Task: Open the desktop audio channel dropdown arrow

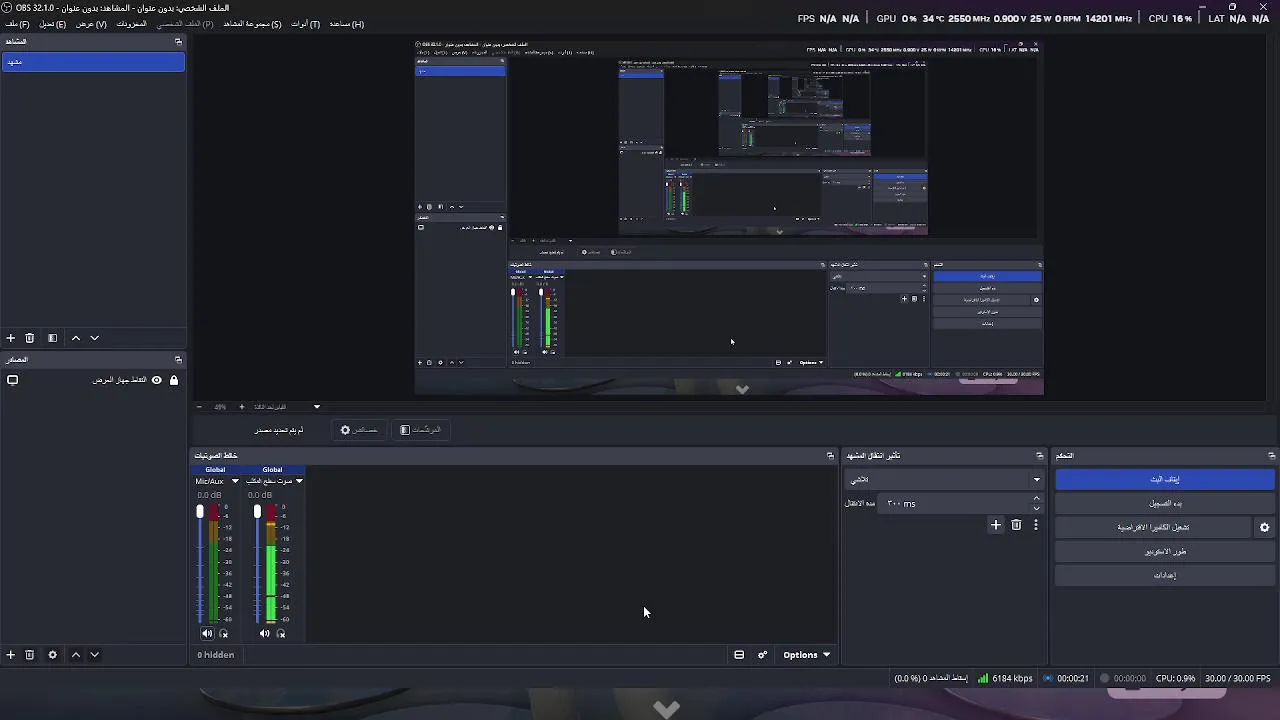Action: point(298,481)
